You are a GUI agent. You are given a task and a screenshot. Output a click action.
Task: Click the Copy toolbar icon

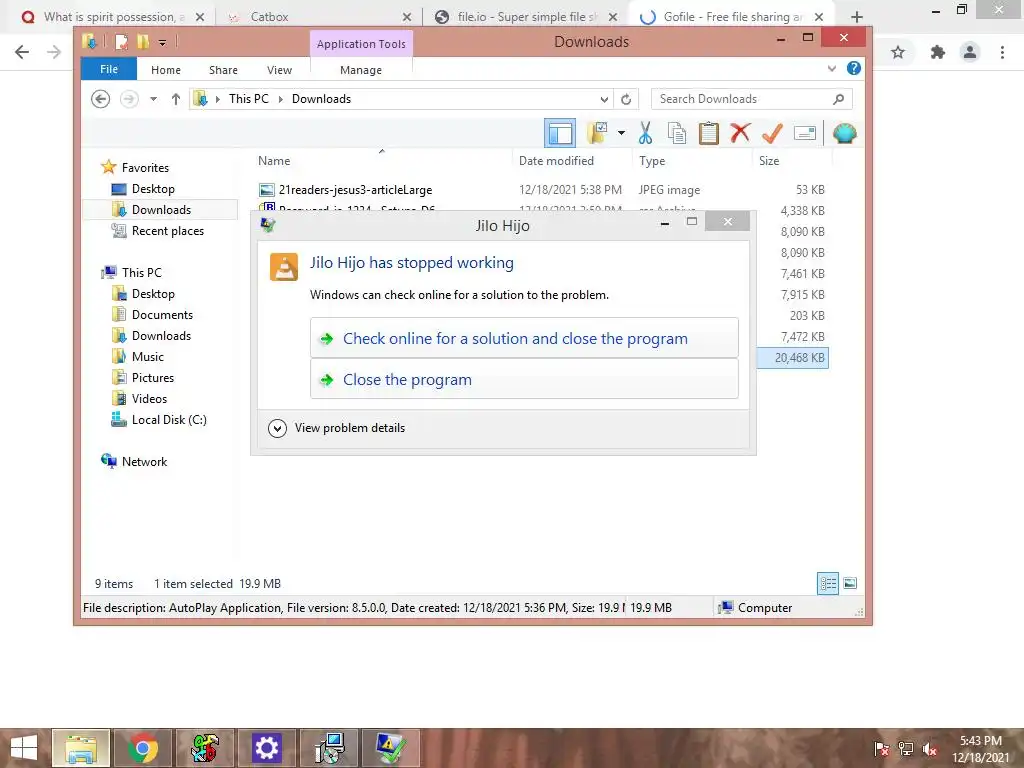(677, 133)
